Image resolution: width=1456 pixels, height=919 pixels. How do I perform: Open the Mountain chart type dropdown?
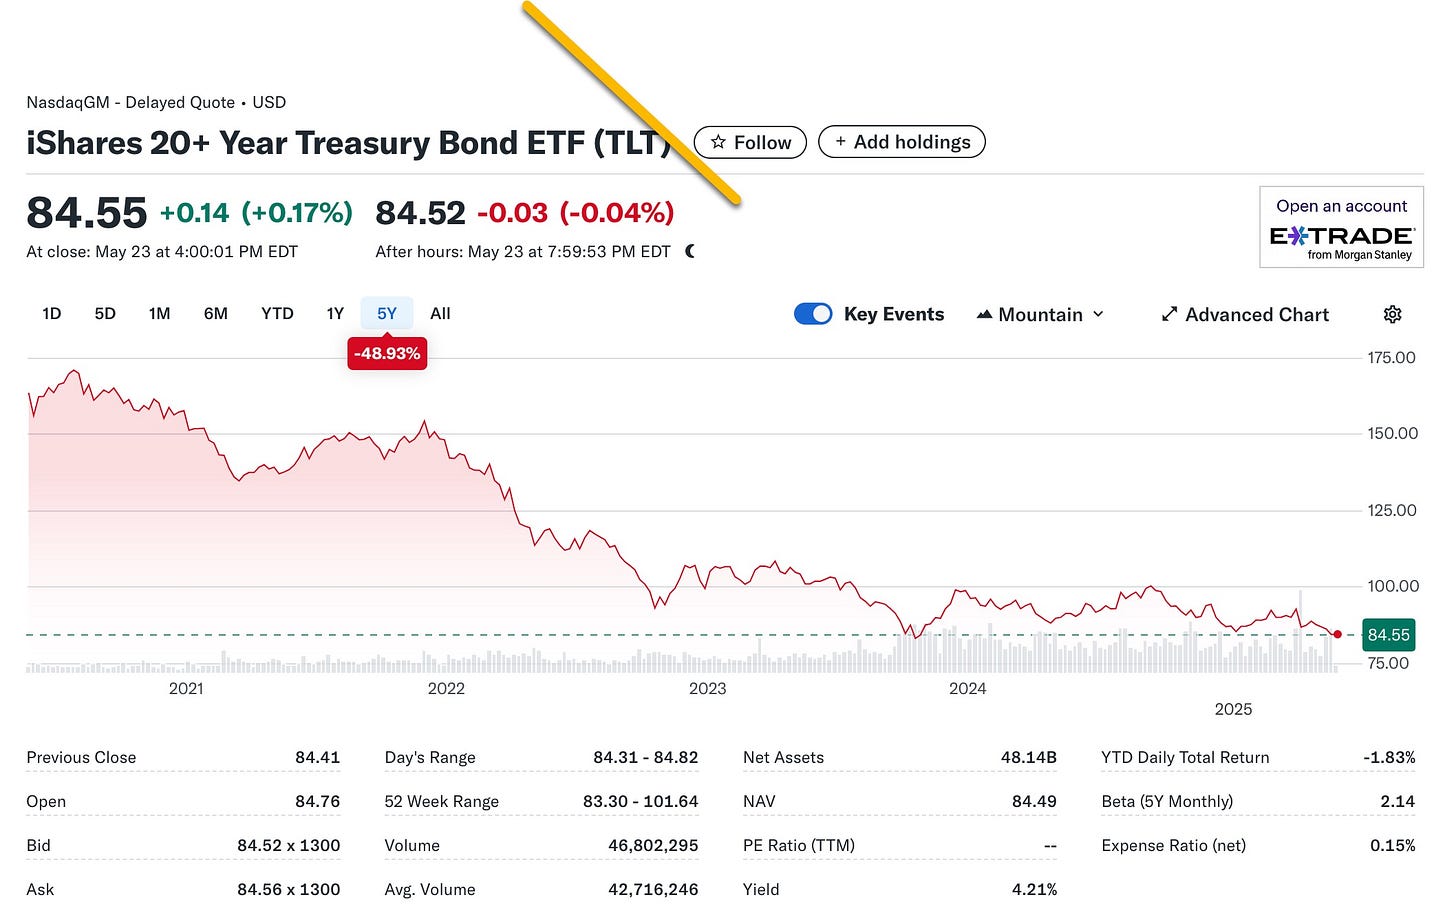coord(1040,314)
